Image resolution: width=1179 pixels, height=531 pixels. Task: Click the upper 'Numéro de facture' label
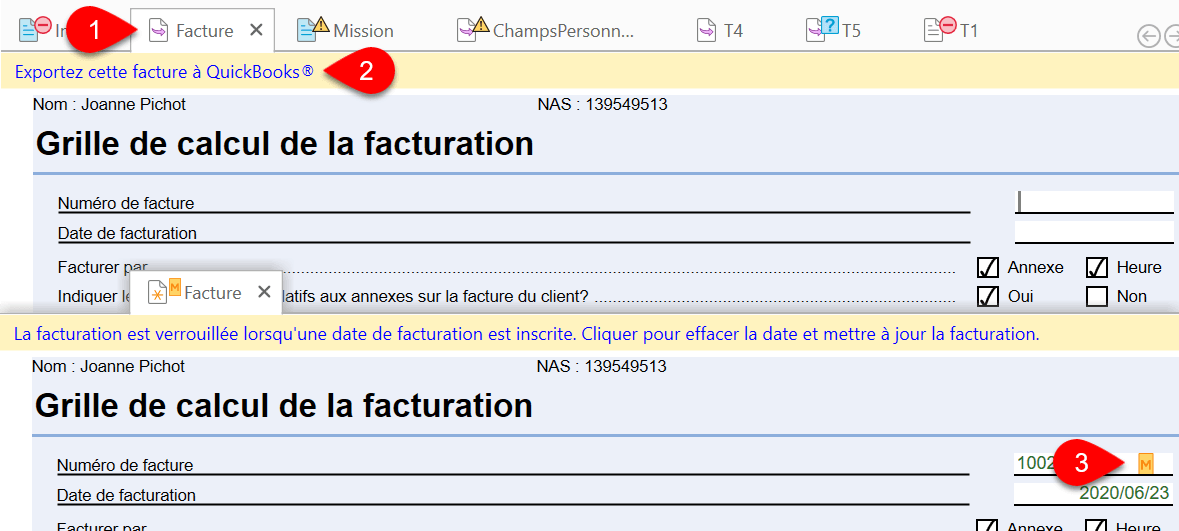click(126, 203)
